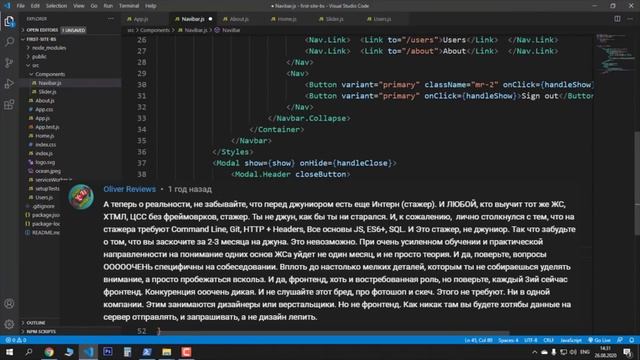Screen dimensions: 640x360
Task: Open App.css in the file tree
Action: pyautogui.click(x=44, y=109)
